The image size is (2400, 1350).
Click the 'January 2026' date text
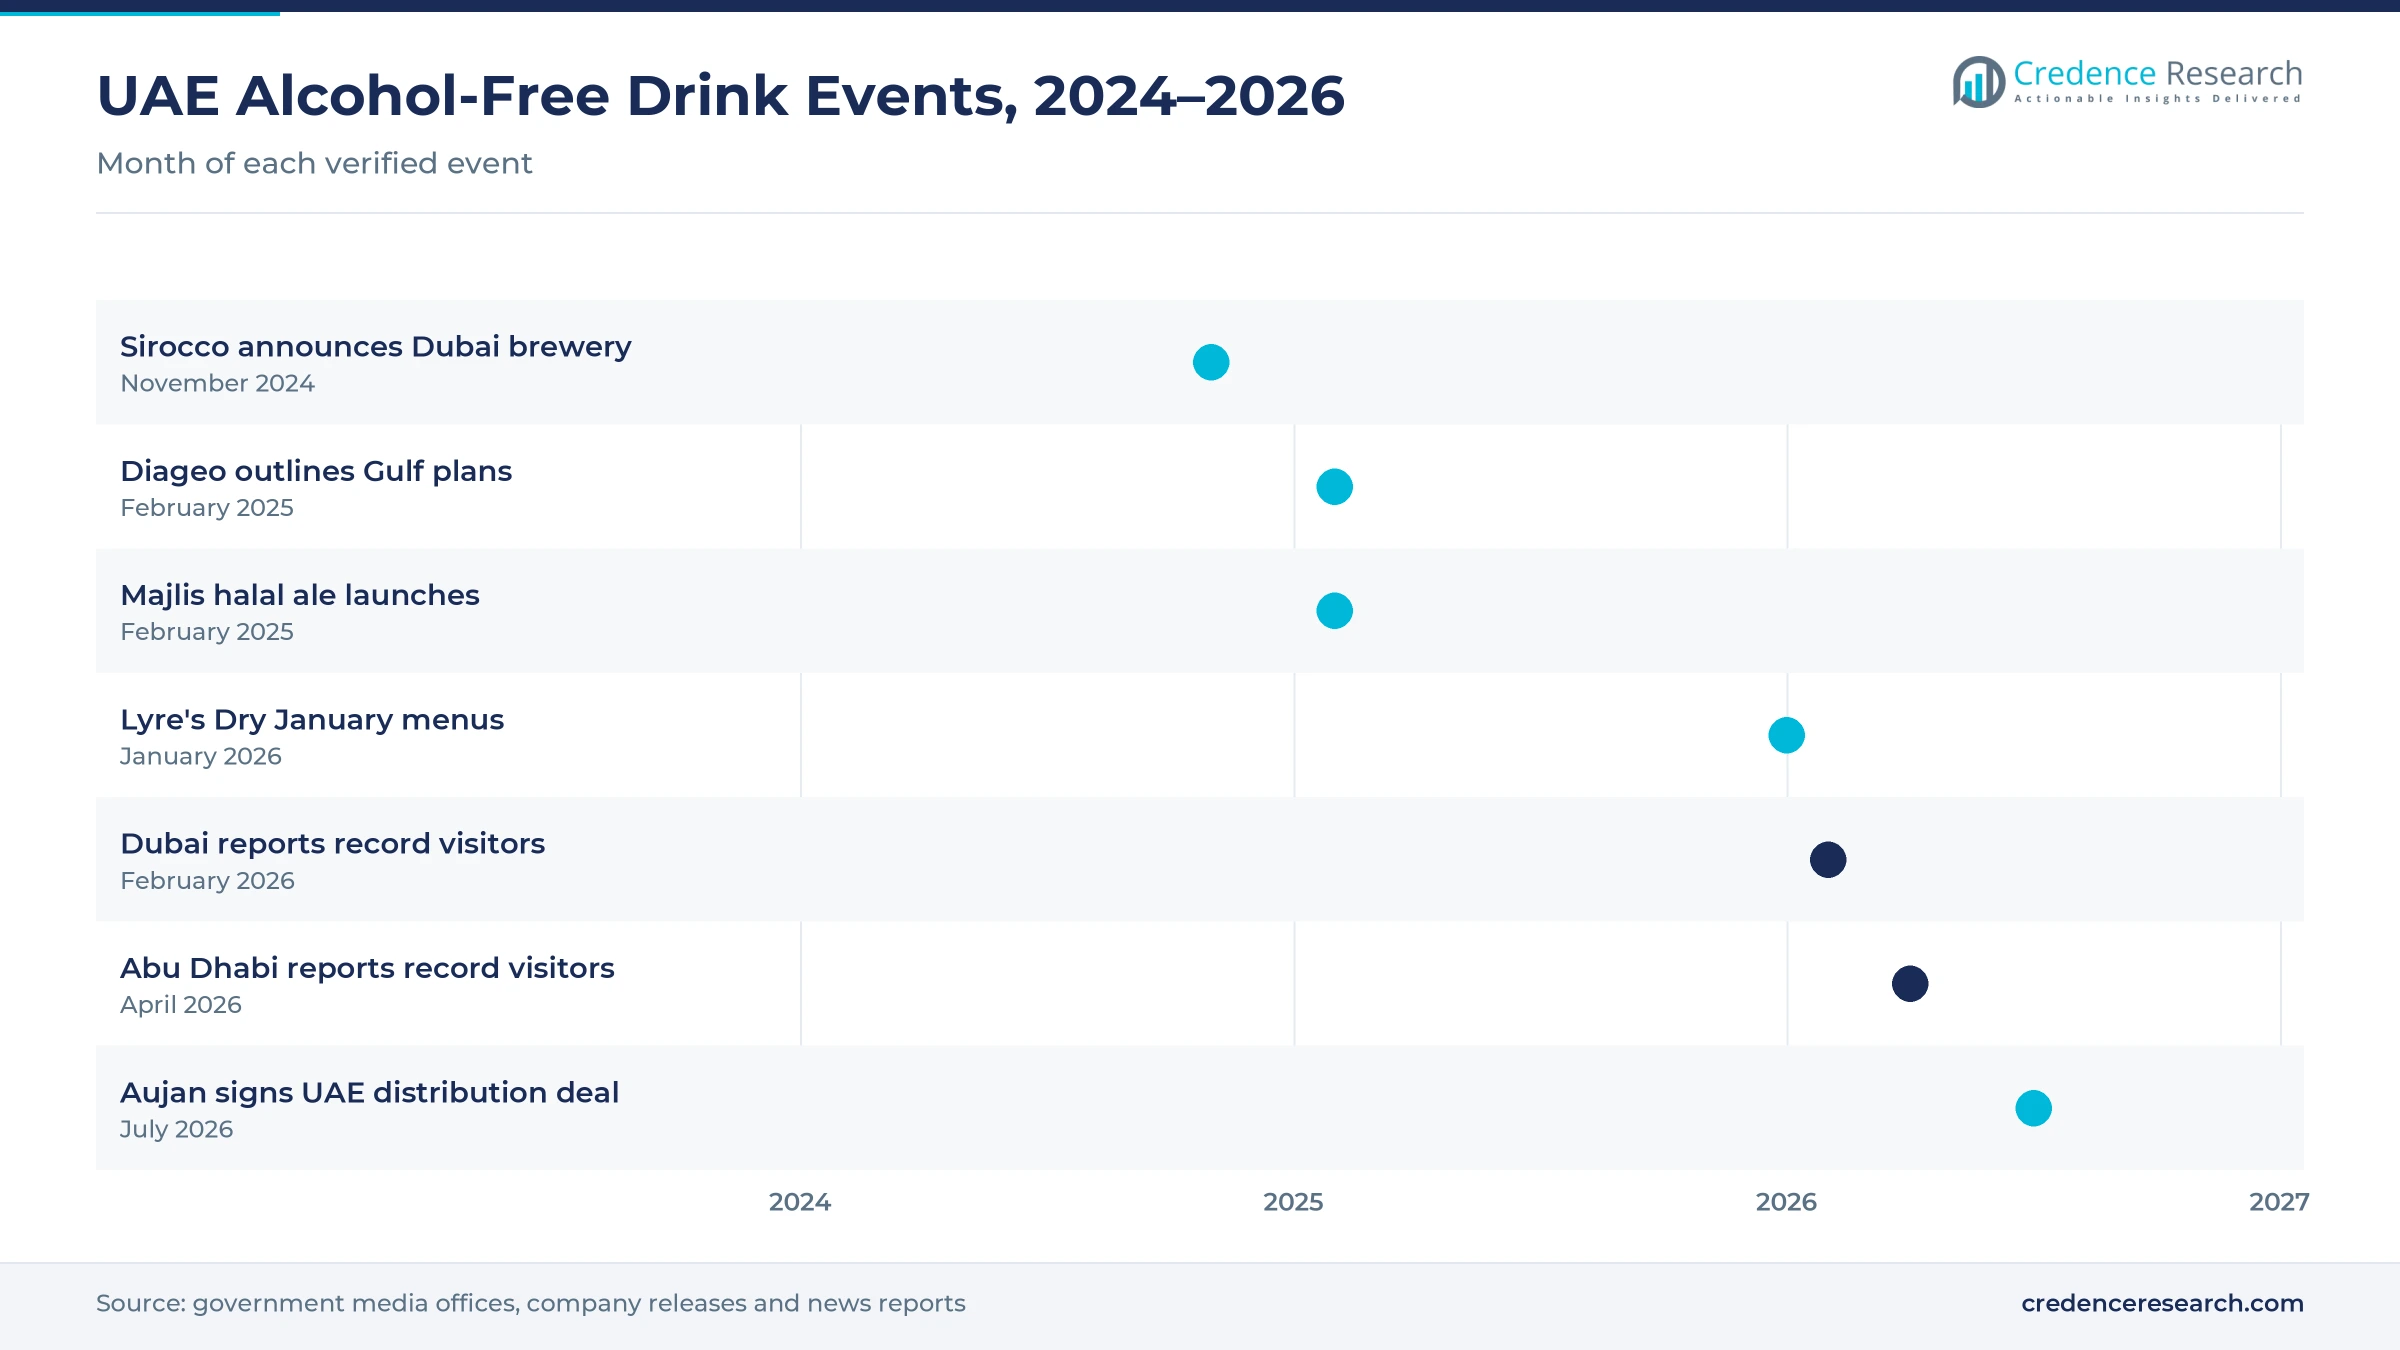point(201,756)
